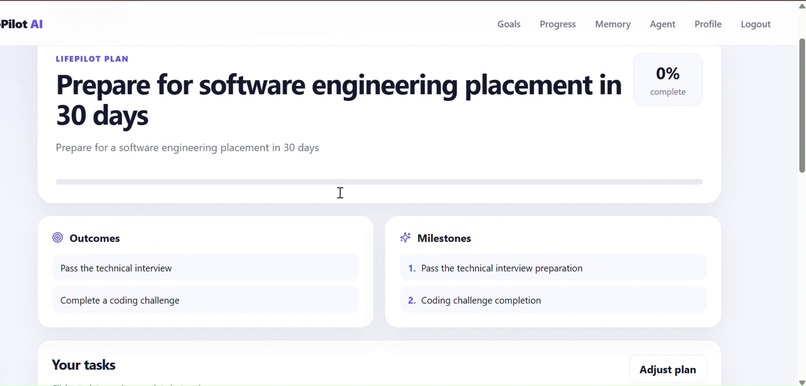Select milestone 'Pass the technical interview preparation'
Image resolution: width=806 pixels, height=386 pixels.
[x=553, y=268]
